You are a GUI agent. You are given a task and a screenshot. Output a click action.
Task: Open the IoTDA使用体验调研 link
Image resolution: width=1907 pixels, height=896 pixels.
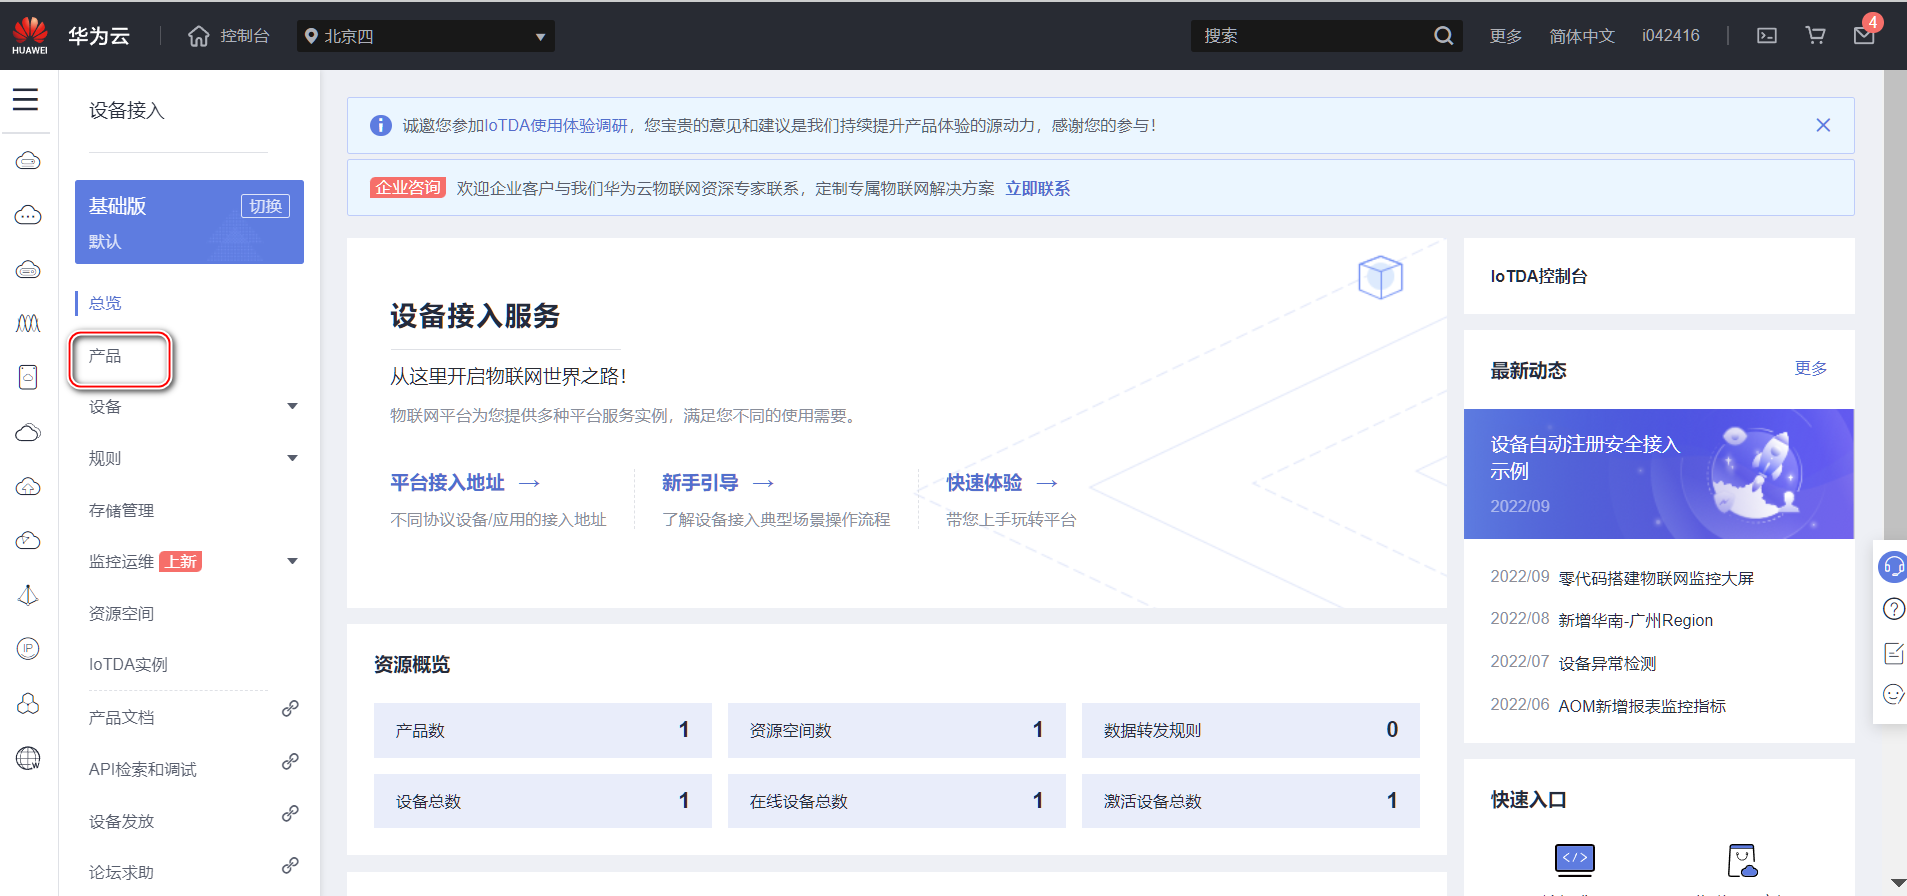[x=556, y=125]
